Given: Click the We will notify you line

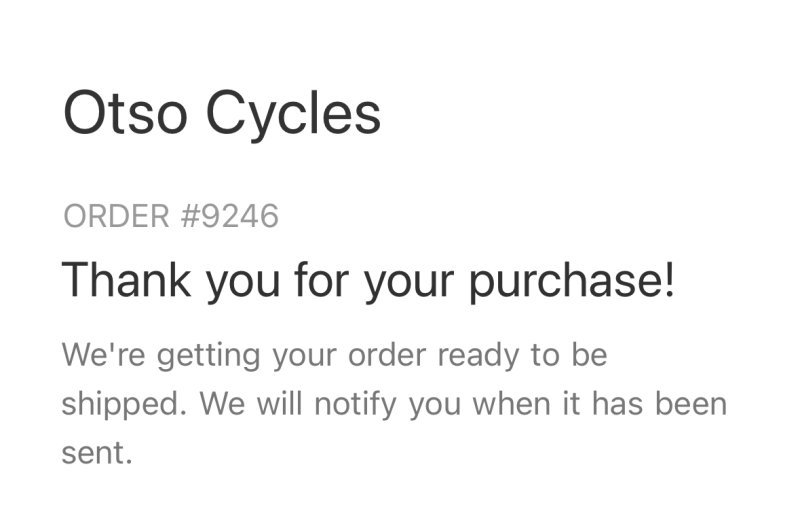Looking at the screenshot, I should point(395,405).
